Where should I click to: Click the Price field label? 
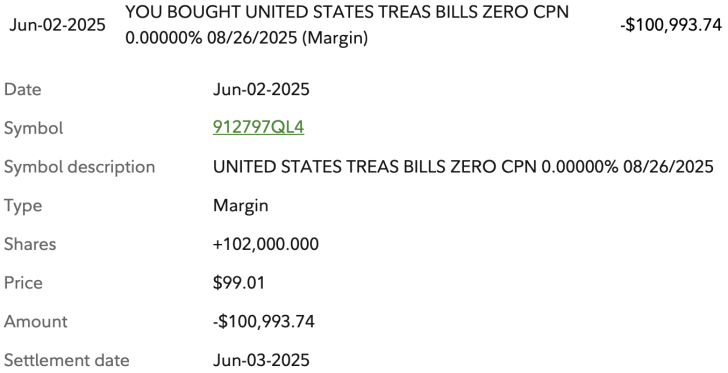(23, 282)
